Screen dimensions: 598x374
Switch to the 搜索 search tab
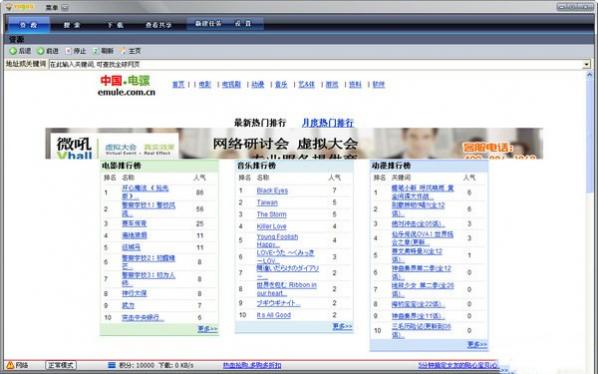pos(72,25)
